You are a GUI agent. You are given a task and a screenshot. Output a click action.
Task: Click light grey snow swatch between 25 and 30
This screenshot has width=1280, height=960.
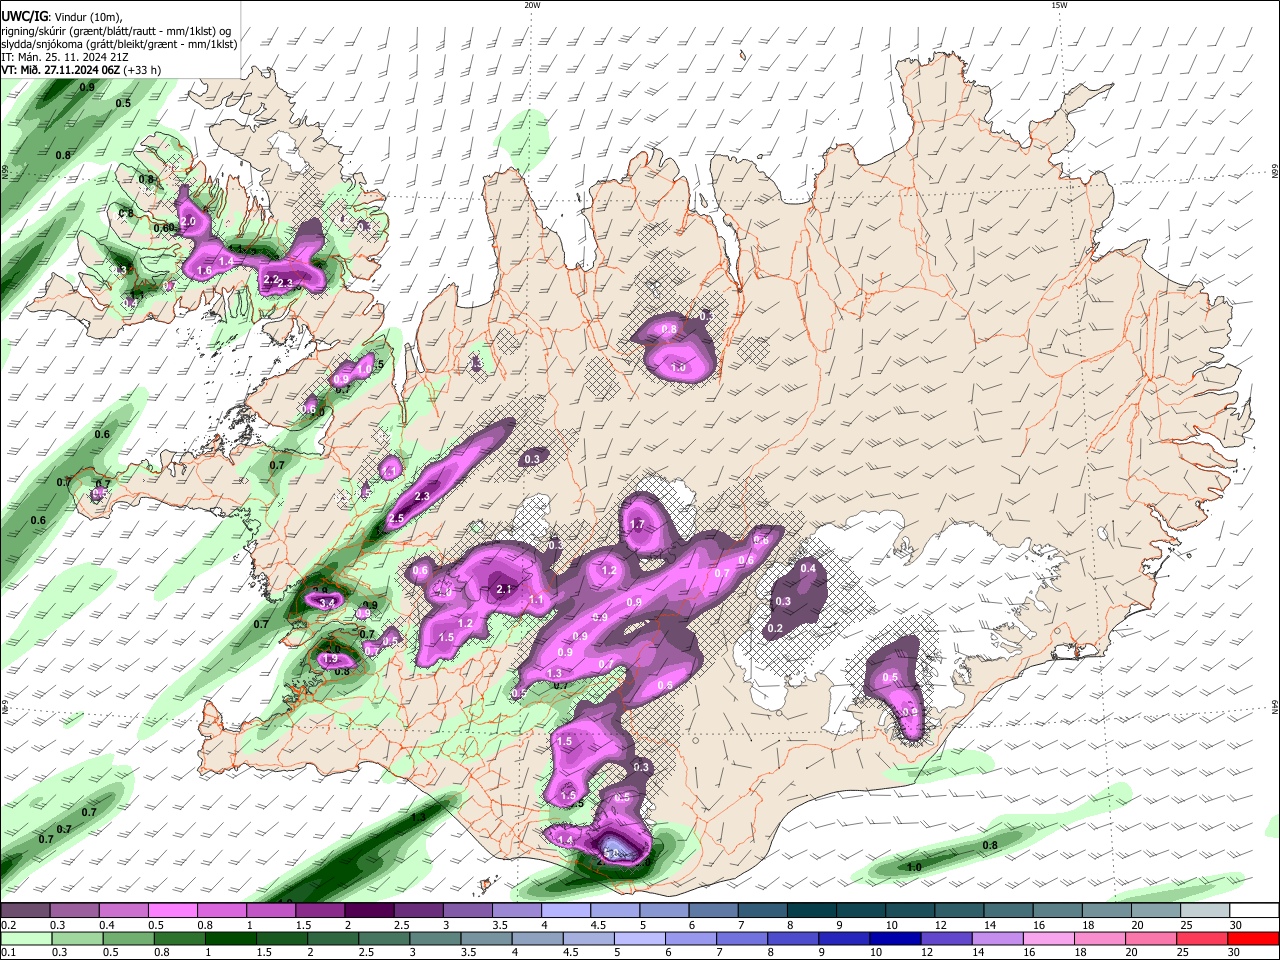1206,911
